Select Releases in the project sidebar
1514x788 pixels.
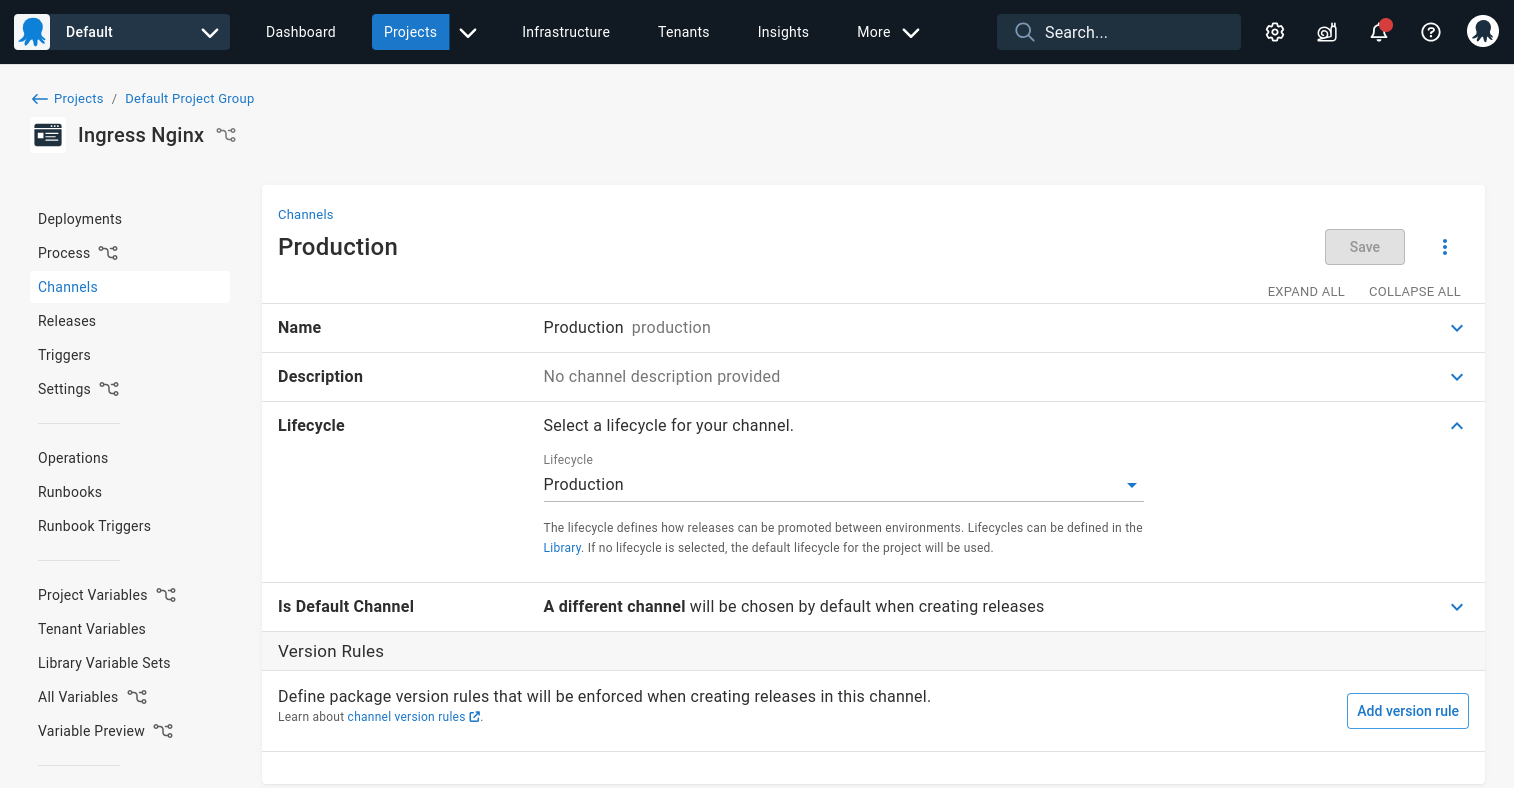[x=67, y=321]
